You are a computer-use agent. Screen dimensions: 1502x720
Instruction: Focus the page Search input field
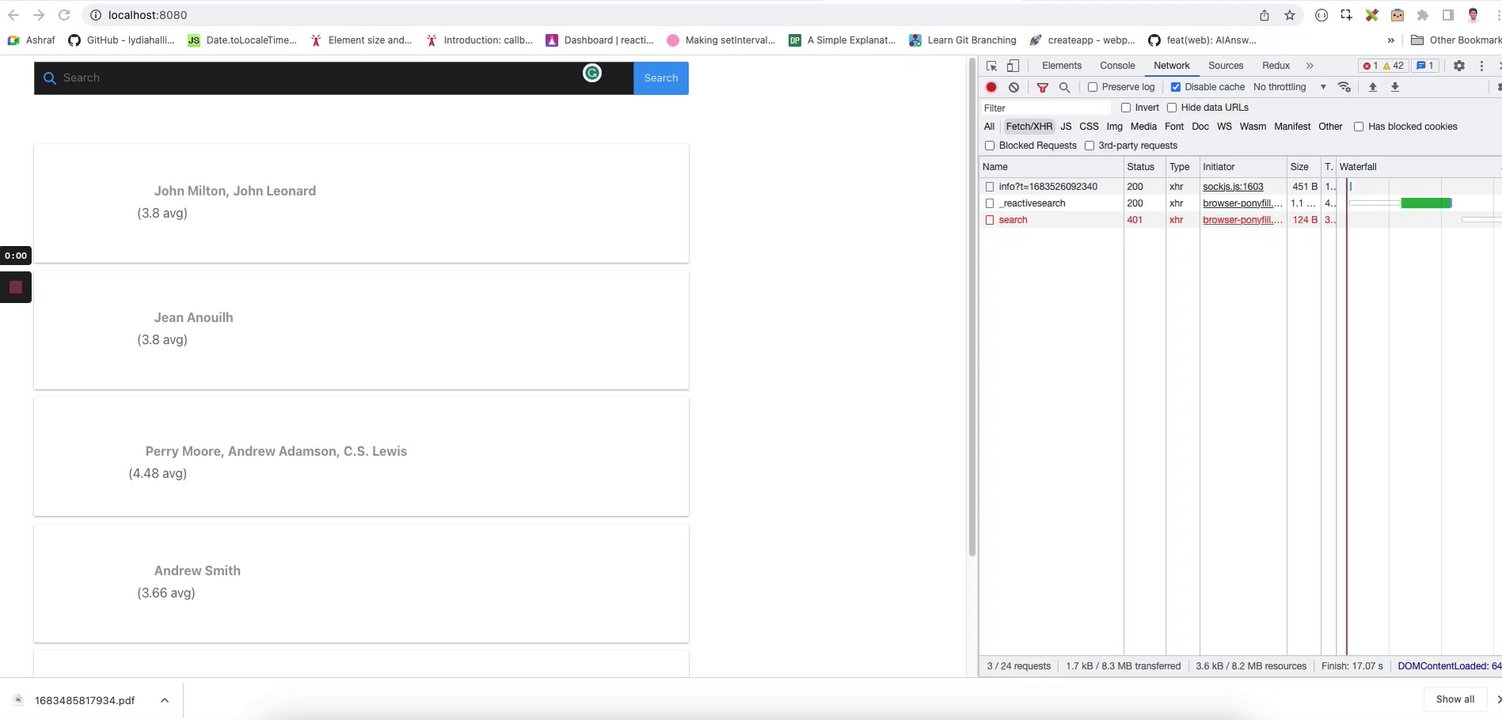[334, 78]
